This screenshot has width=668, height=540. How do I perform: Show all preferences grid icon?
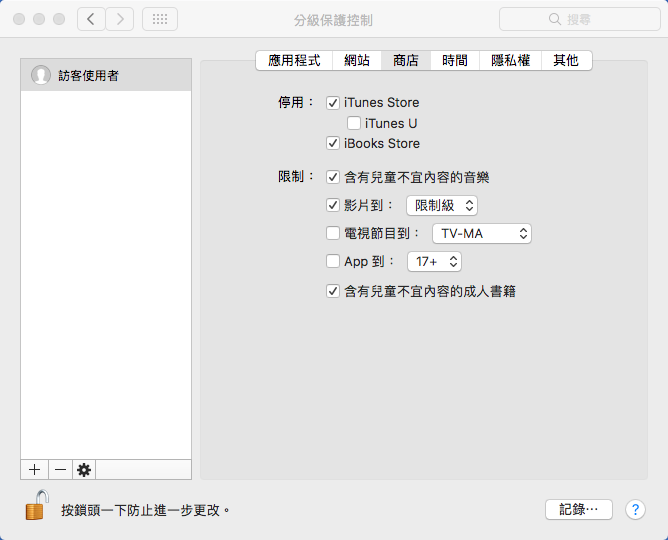(160, 19)
